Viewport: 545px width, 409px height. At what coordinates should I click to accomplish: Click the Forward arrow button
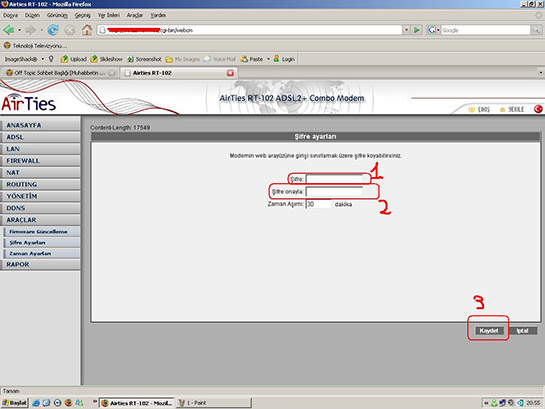click(x=31, y=30)
